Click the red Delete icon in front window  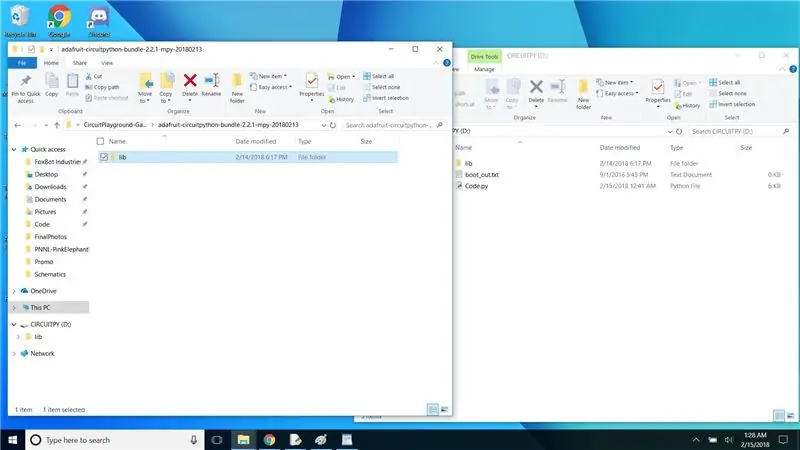pyautogui.click(x=190, y=81)
